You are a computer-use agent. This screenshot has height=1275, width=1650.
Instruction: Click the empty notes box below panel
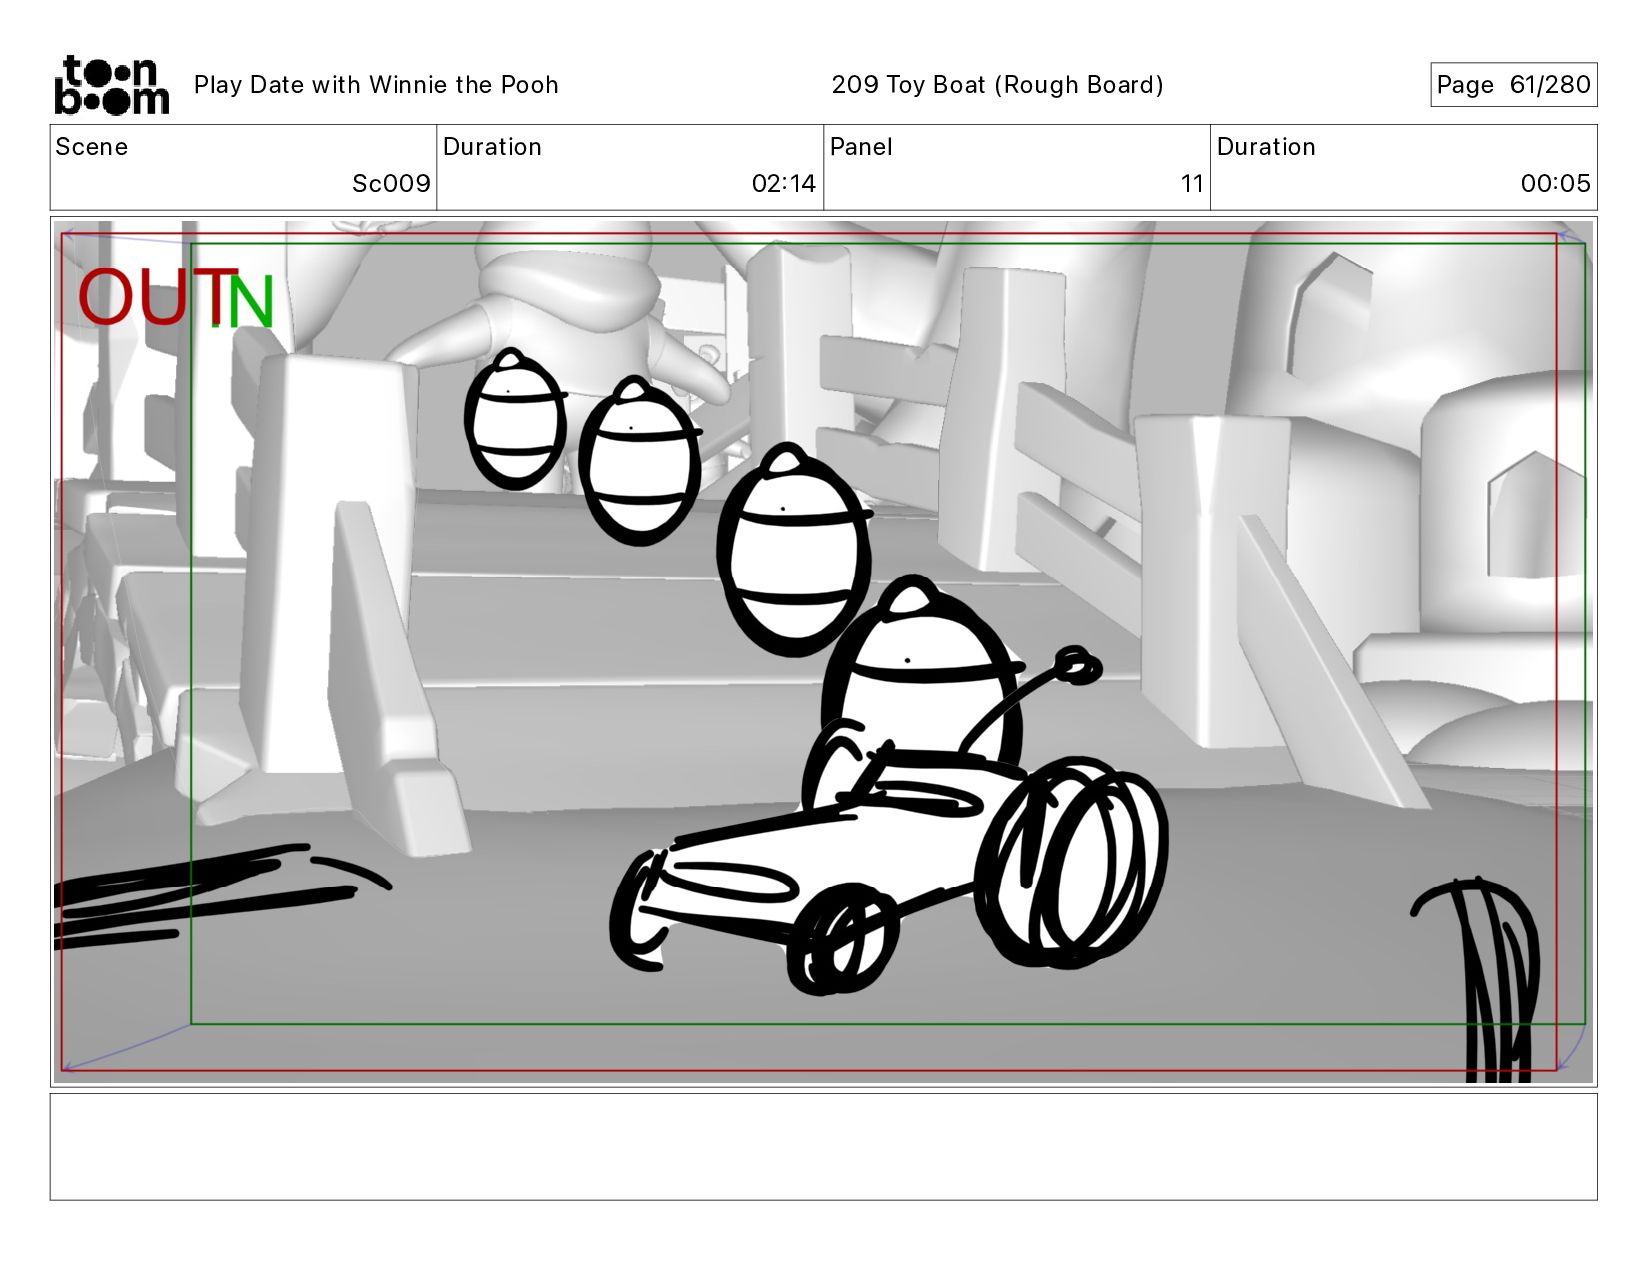pos(824,1147)
